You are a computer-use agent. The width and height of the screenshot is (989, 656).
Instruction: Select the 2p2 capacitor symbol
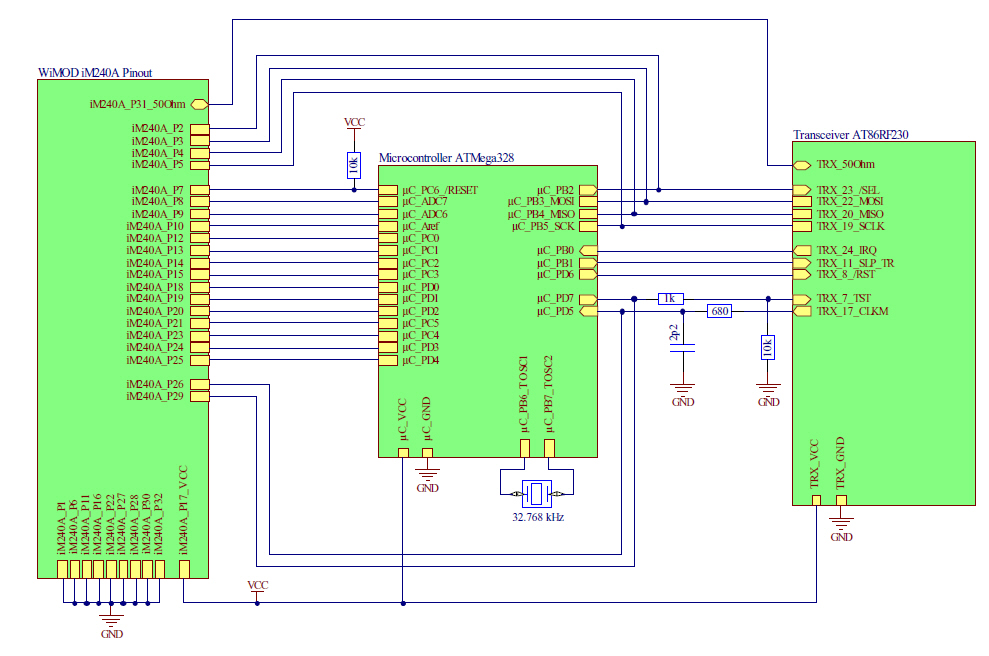(x=682, y=348)
